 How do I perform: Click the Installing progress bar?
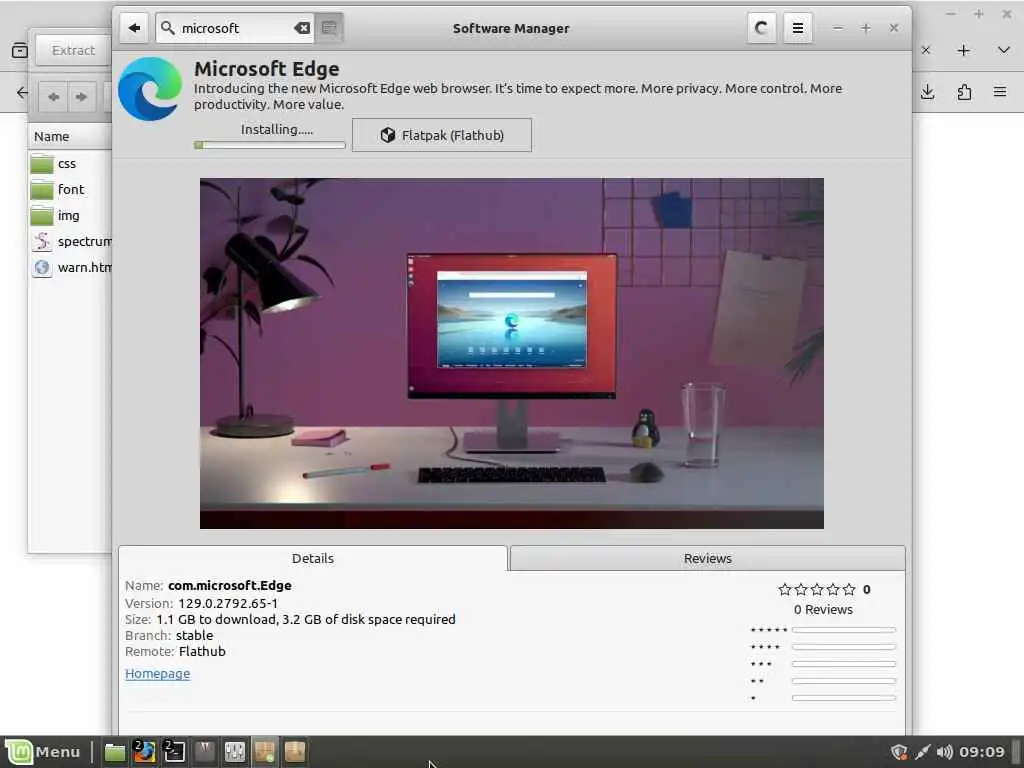click(270, 145)
